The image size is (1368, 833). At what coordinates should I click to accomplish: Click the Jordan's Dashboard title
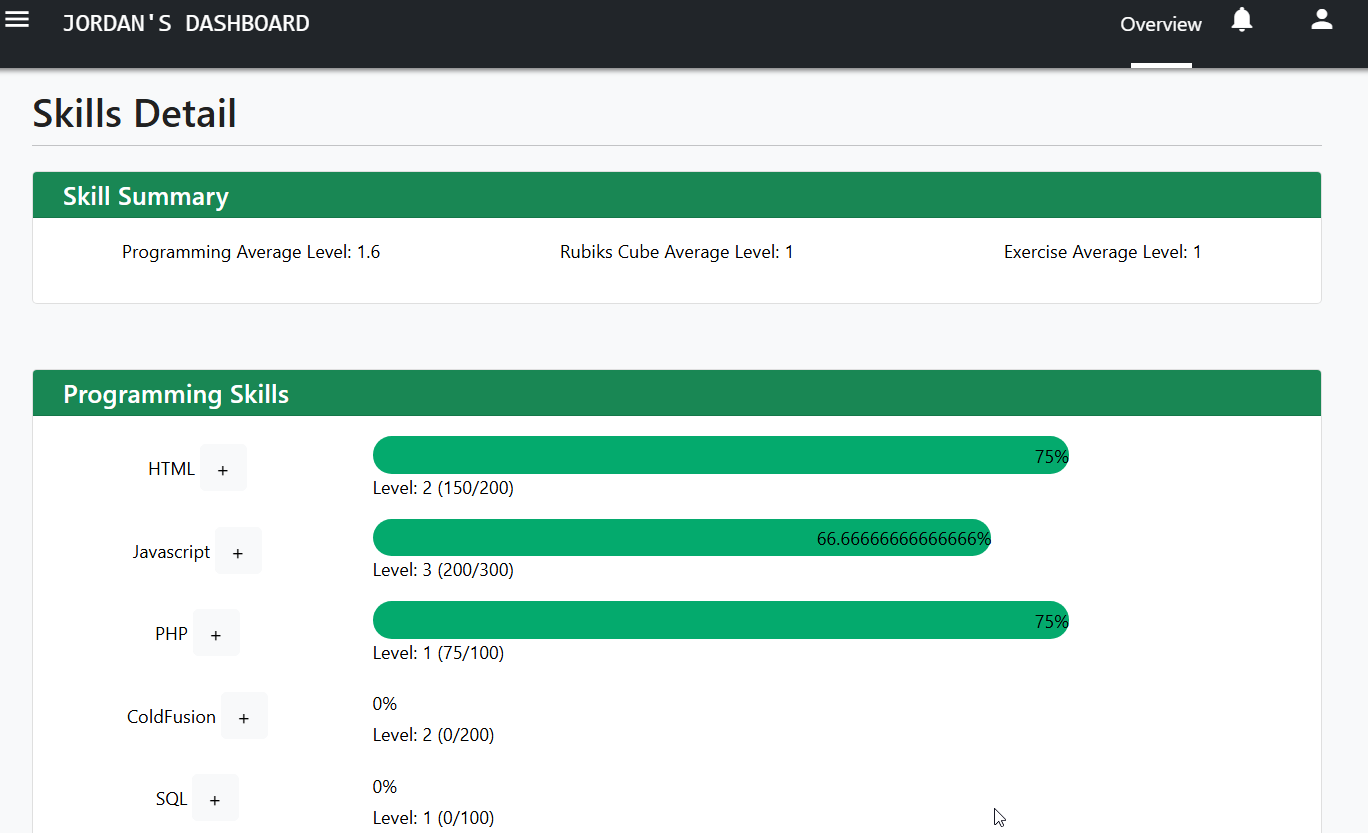point(186,23)
